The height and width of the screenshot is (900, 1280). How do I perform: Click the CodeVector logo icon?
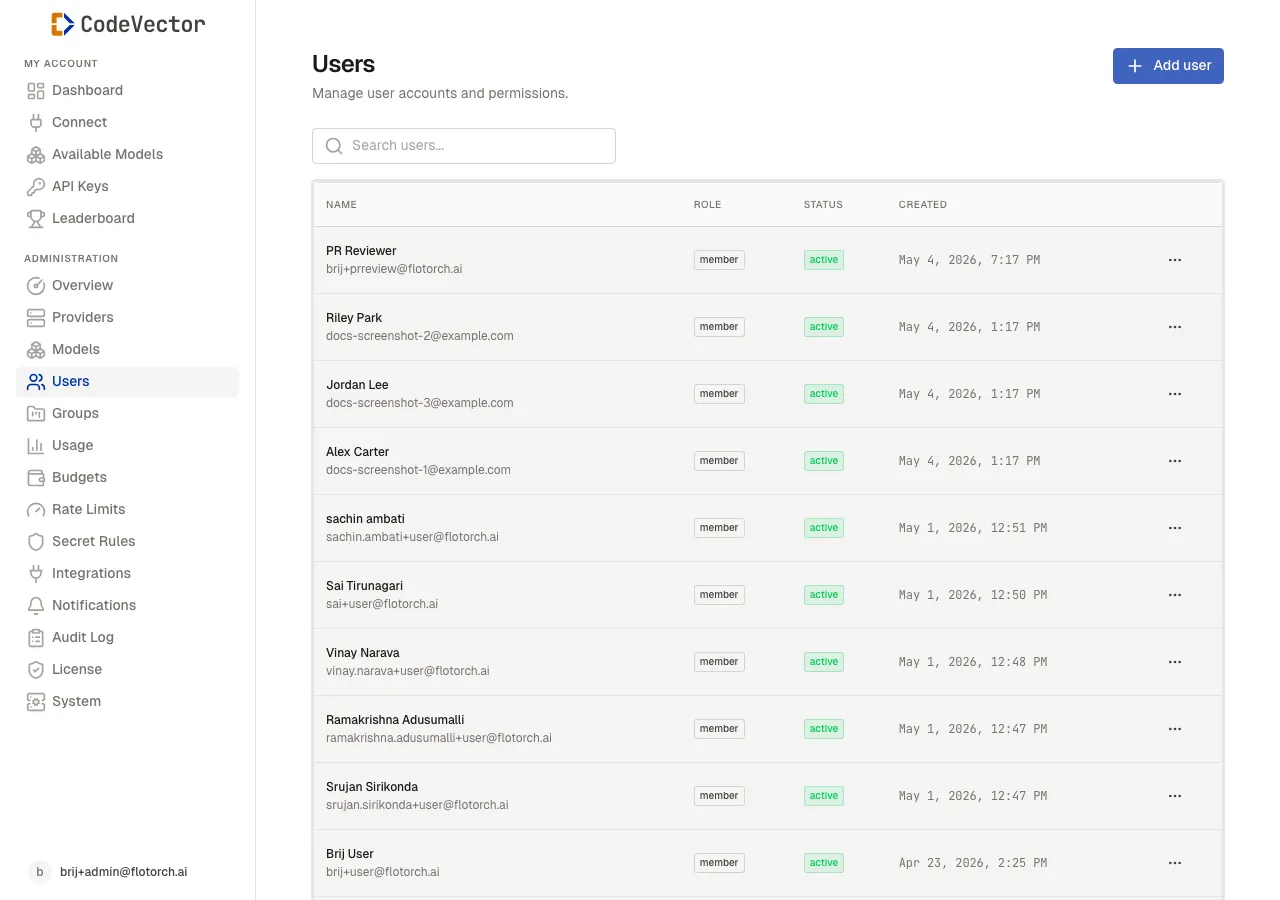(62, 24)
